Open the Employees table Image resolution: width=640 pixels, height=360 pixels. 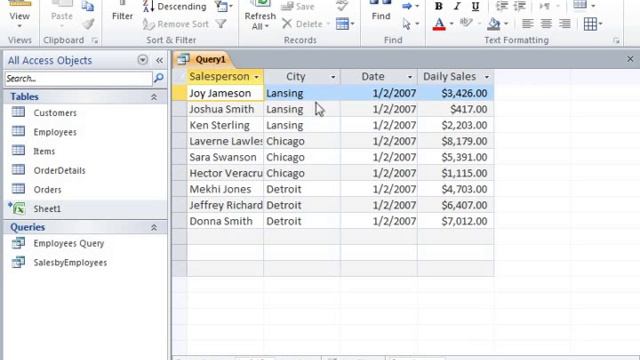(x=55, y=132)
